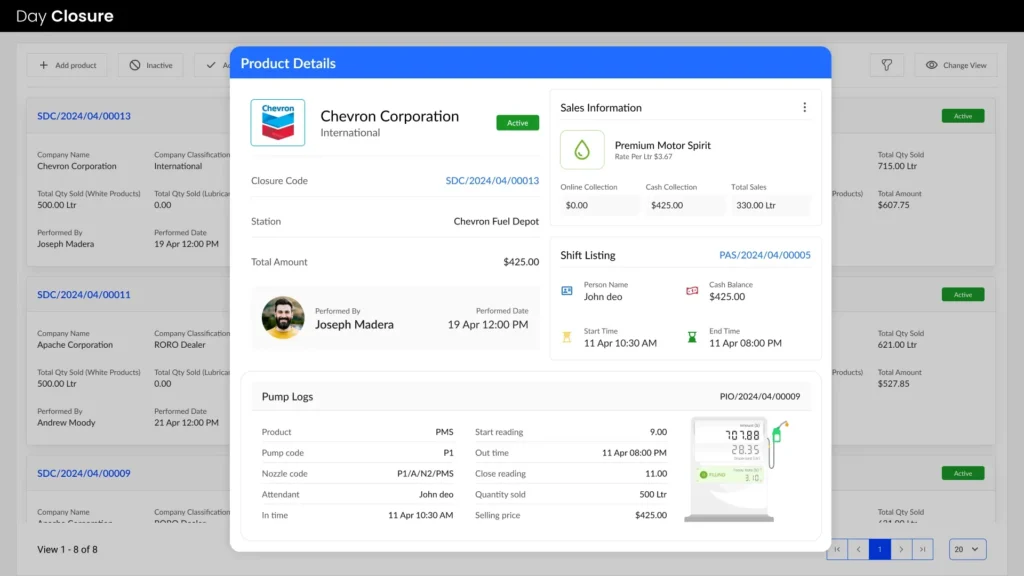This screenshot has height=576, width=1024.
Task: Click the End Time hourglass icon
Action: (692, 338)
